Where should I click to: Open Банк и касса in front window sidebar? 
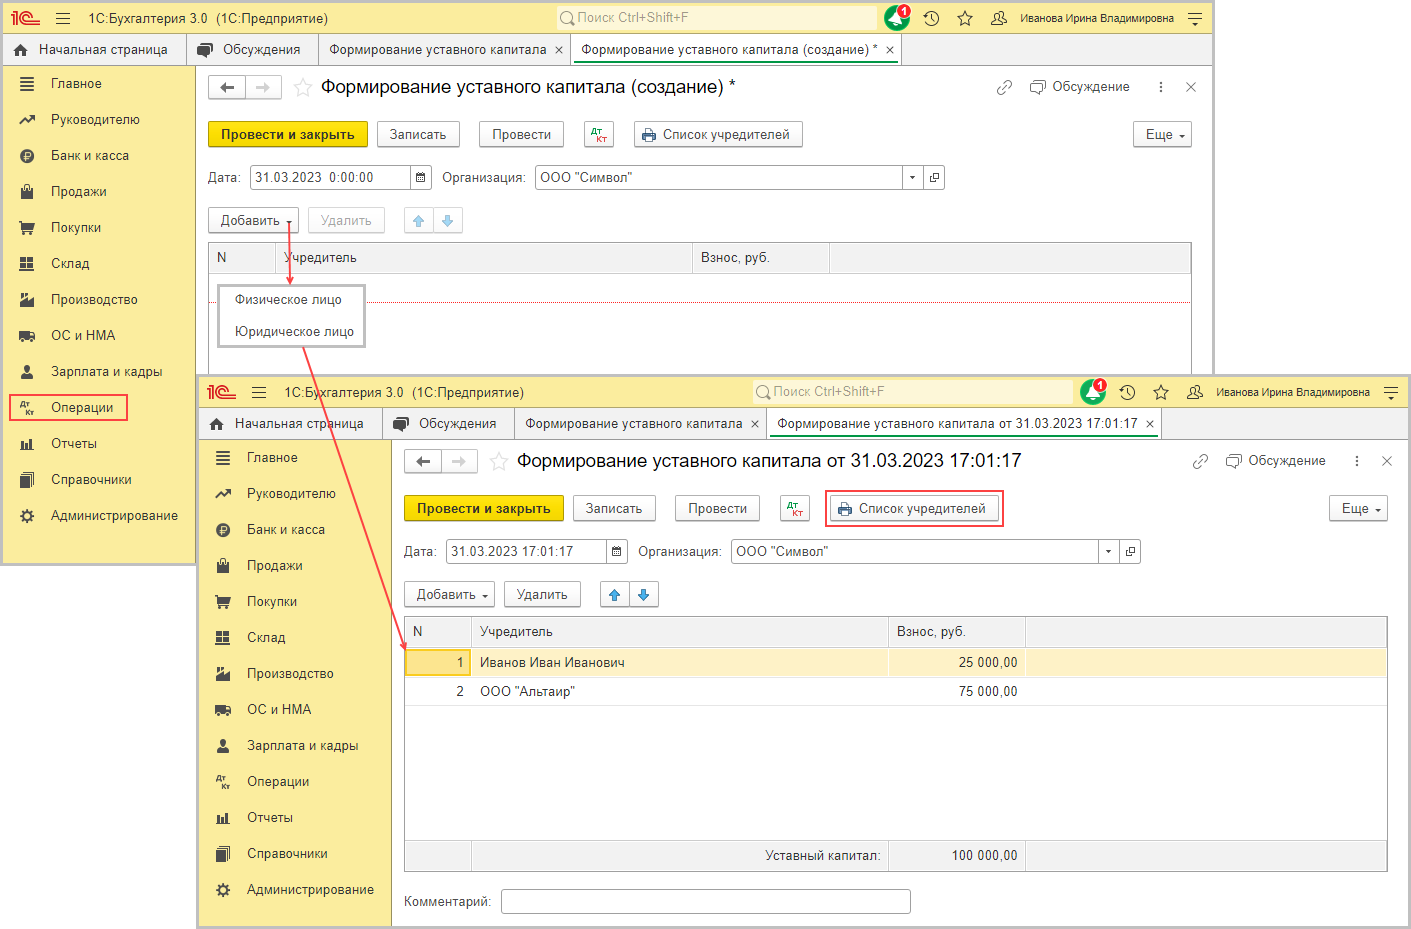[x=286, y=530]
